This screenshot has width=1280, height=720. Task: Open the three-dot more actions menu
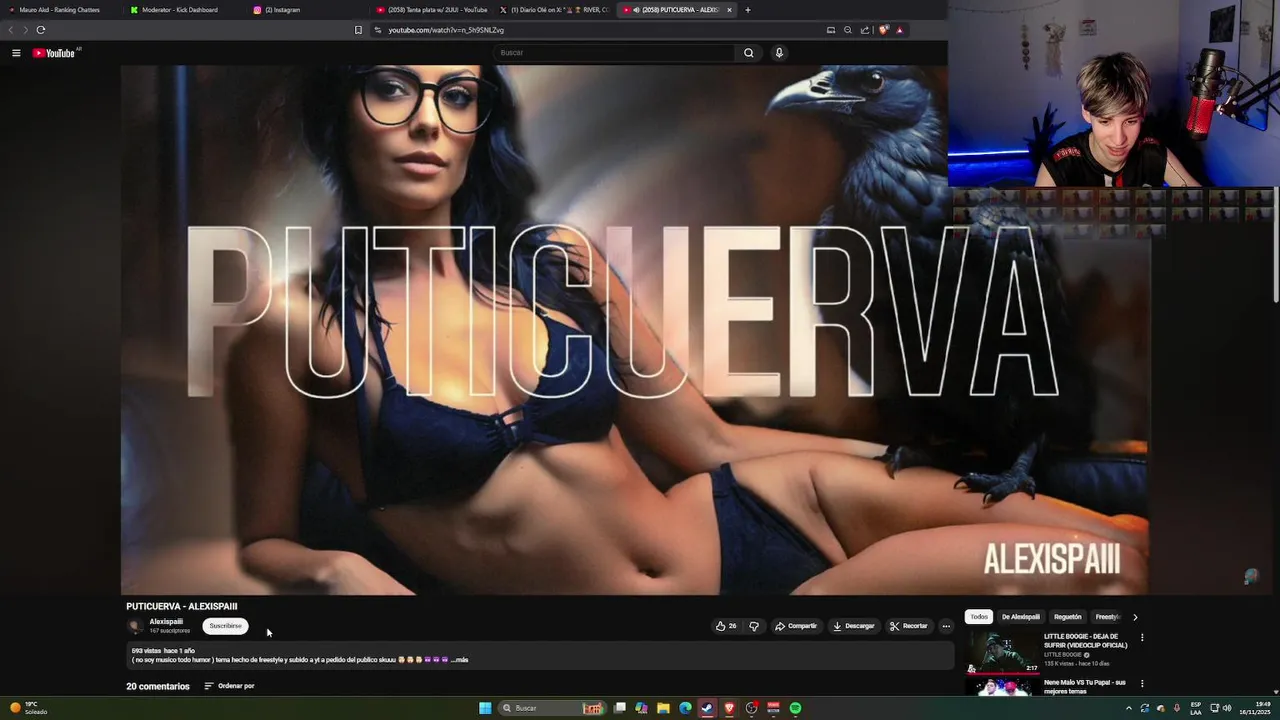[x=946, y=626]
